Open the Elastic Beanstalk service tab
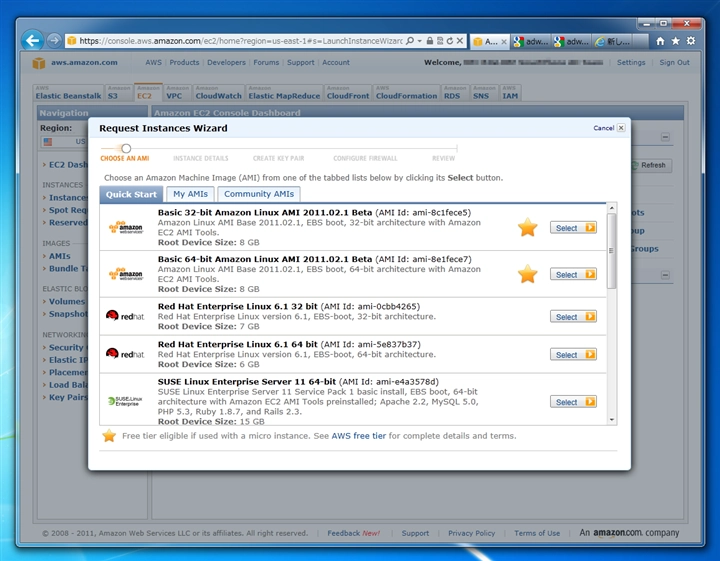 point(68,93)
